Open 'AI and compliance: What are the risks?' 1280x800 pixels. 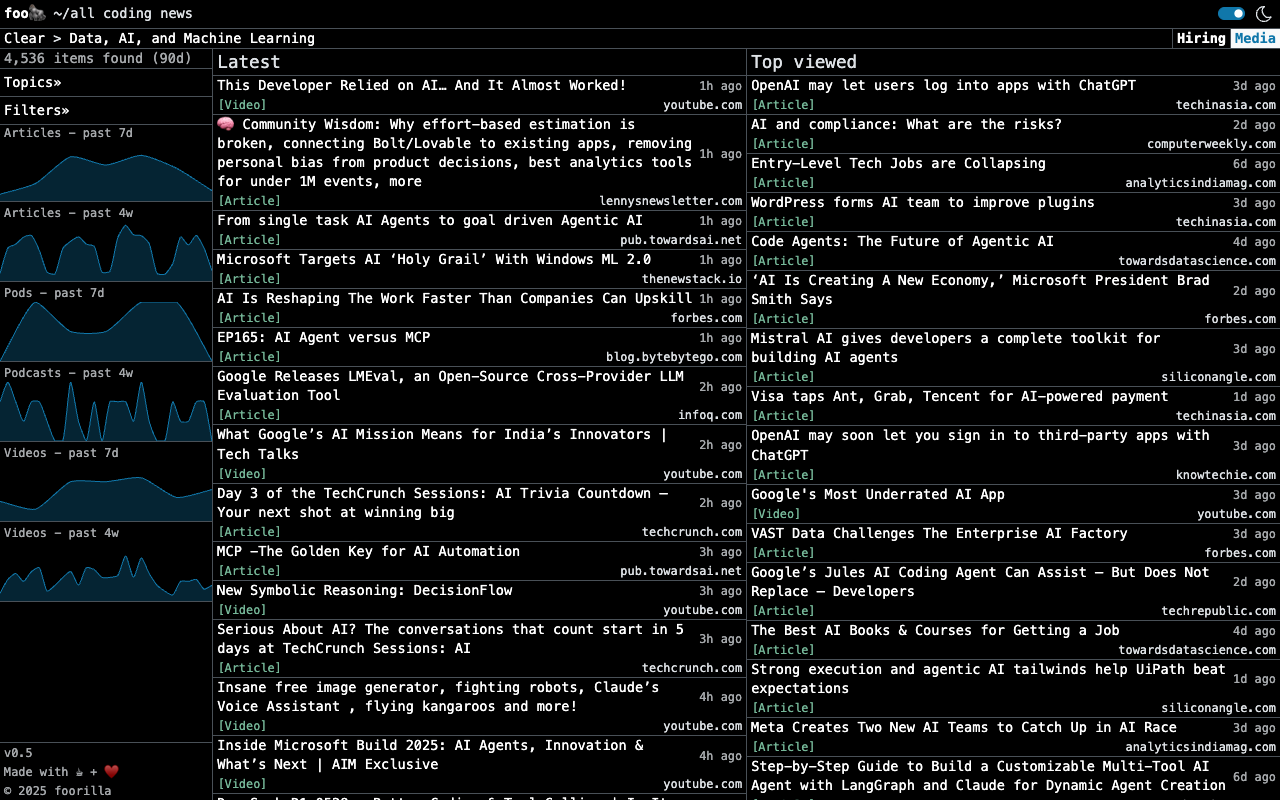(906, 124)
